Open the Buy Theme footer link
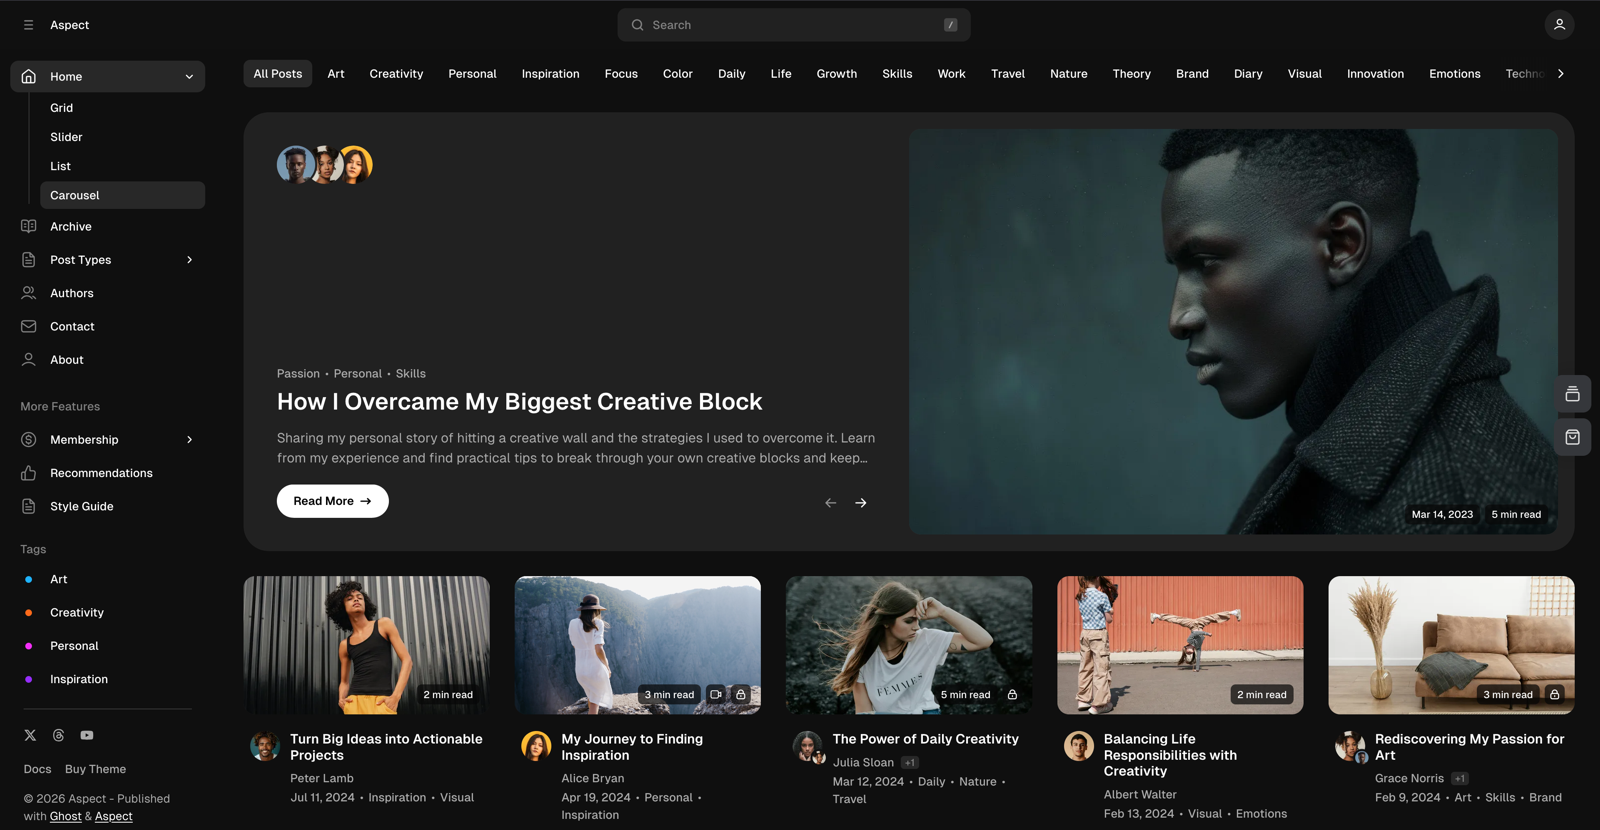 [95, 769]
